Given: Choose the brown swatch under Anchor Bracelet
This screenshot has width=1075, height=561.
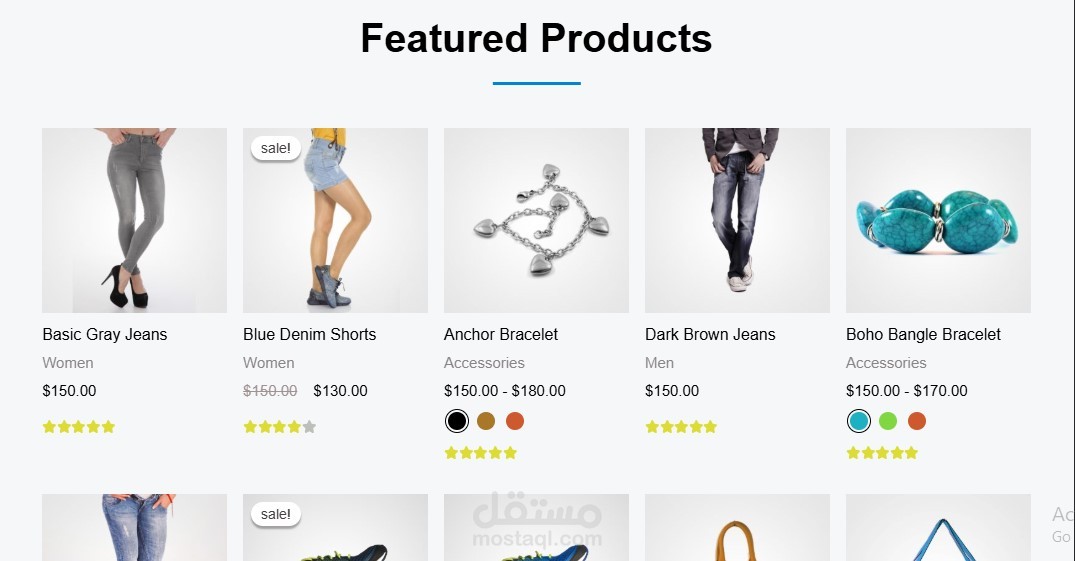Looking at the screenshot, I should pyautogui.click(x=486, y=420).
